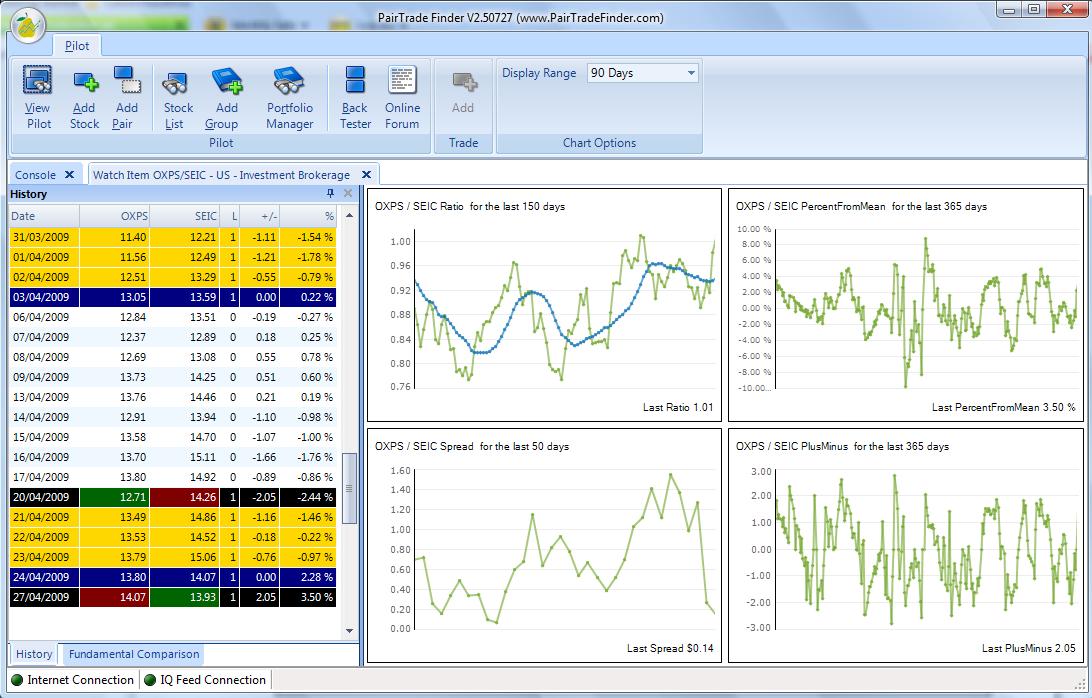Click the OXPS / SEIC Ratio chart
Screen dimensions: 1092x698
pyautogui.click(x=545, y=304)
